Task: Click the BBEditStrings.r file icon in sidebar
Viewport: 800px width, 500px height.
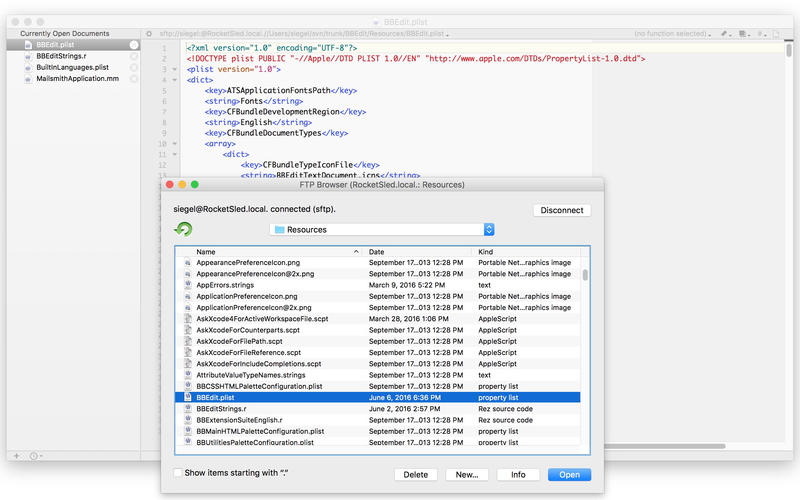Action: [x=28, y=56]
